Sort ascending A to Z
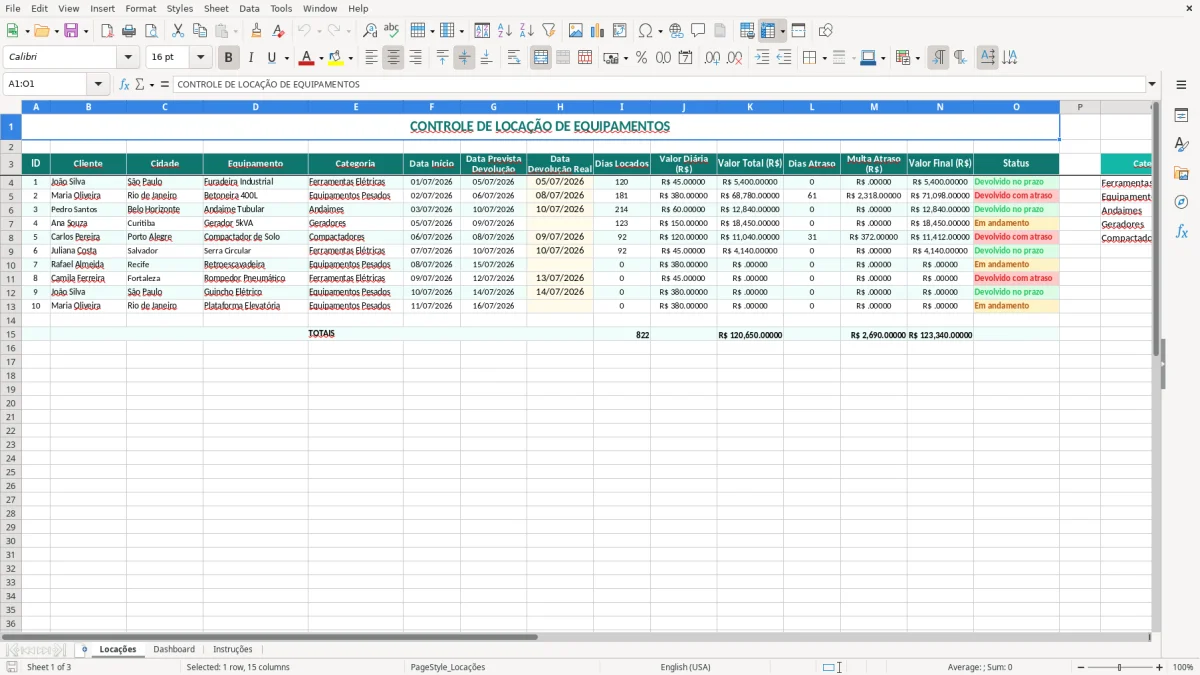 point(505,31)
